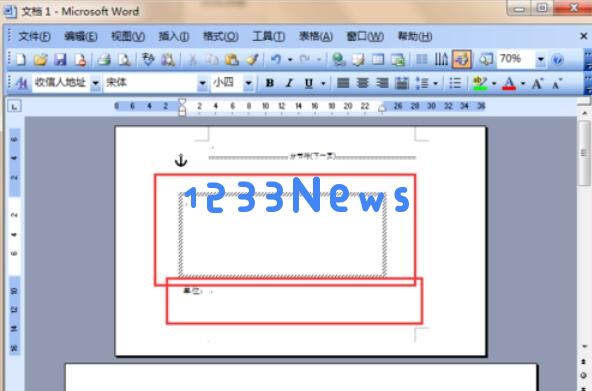
Task: Click the 单位: text in document
Action: [193, 291]
